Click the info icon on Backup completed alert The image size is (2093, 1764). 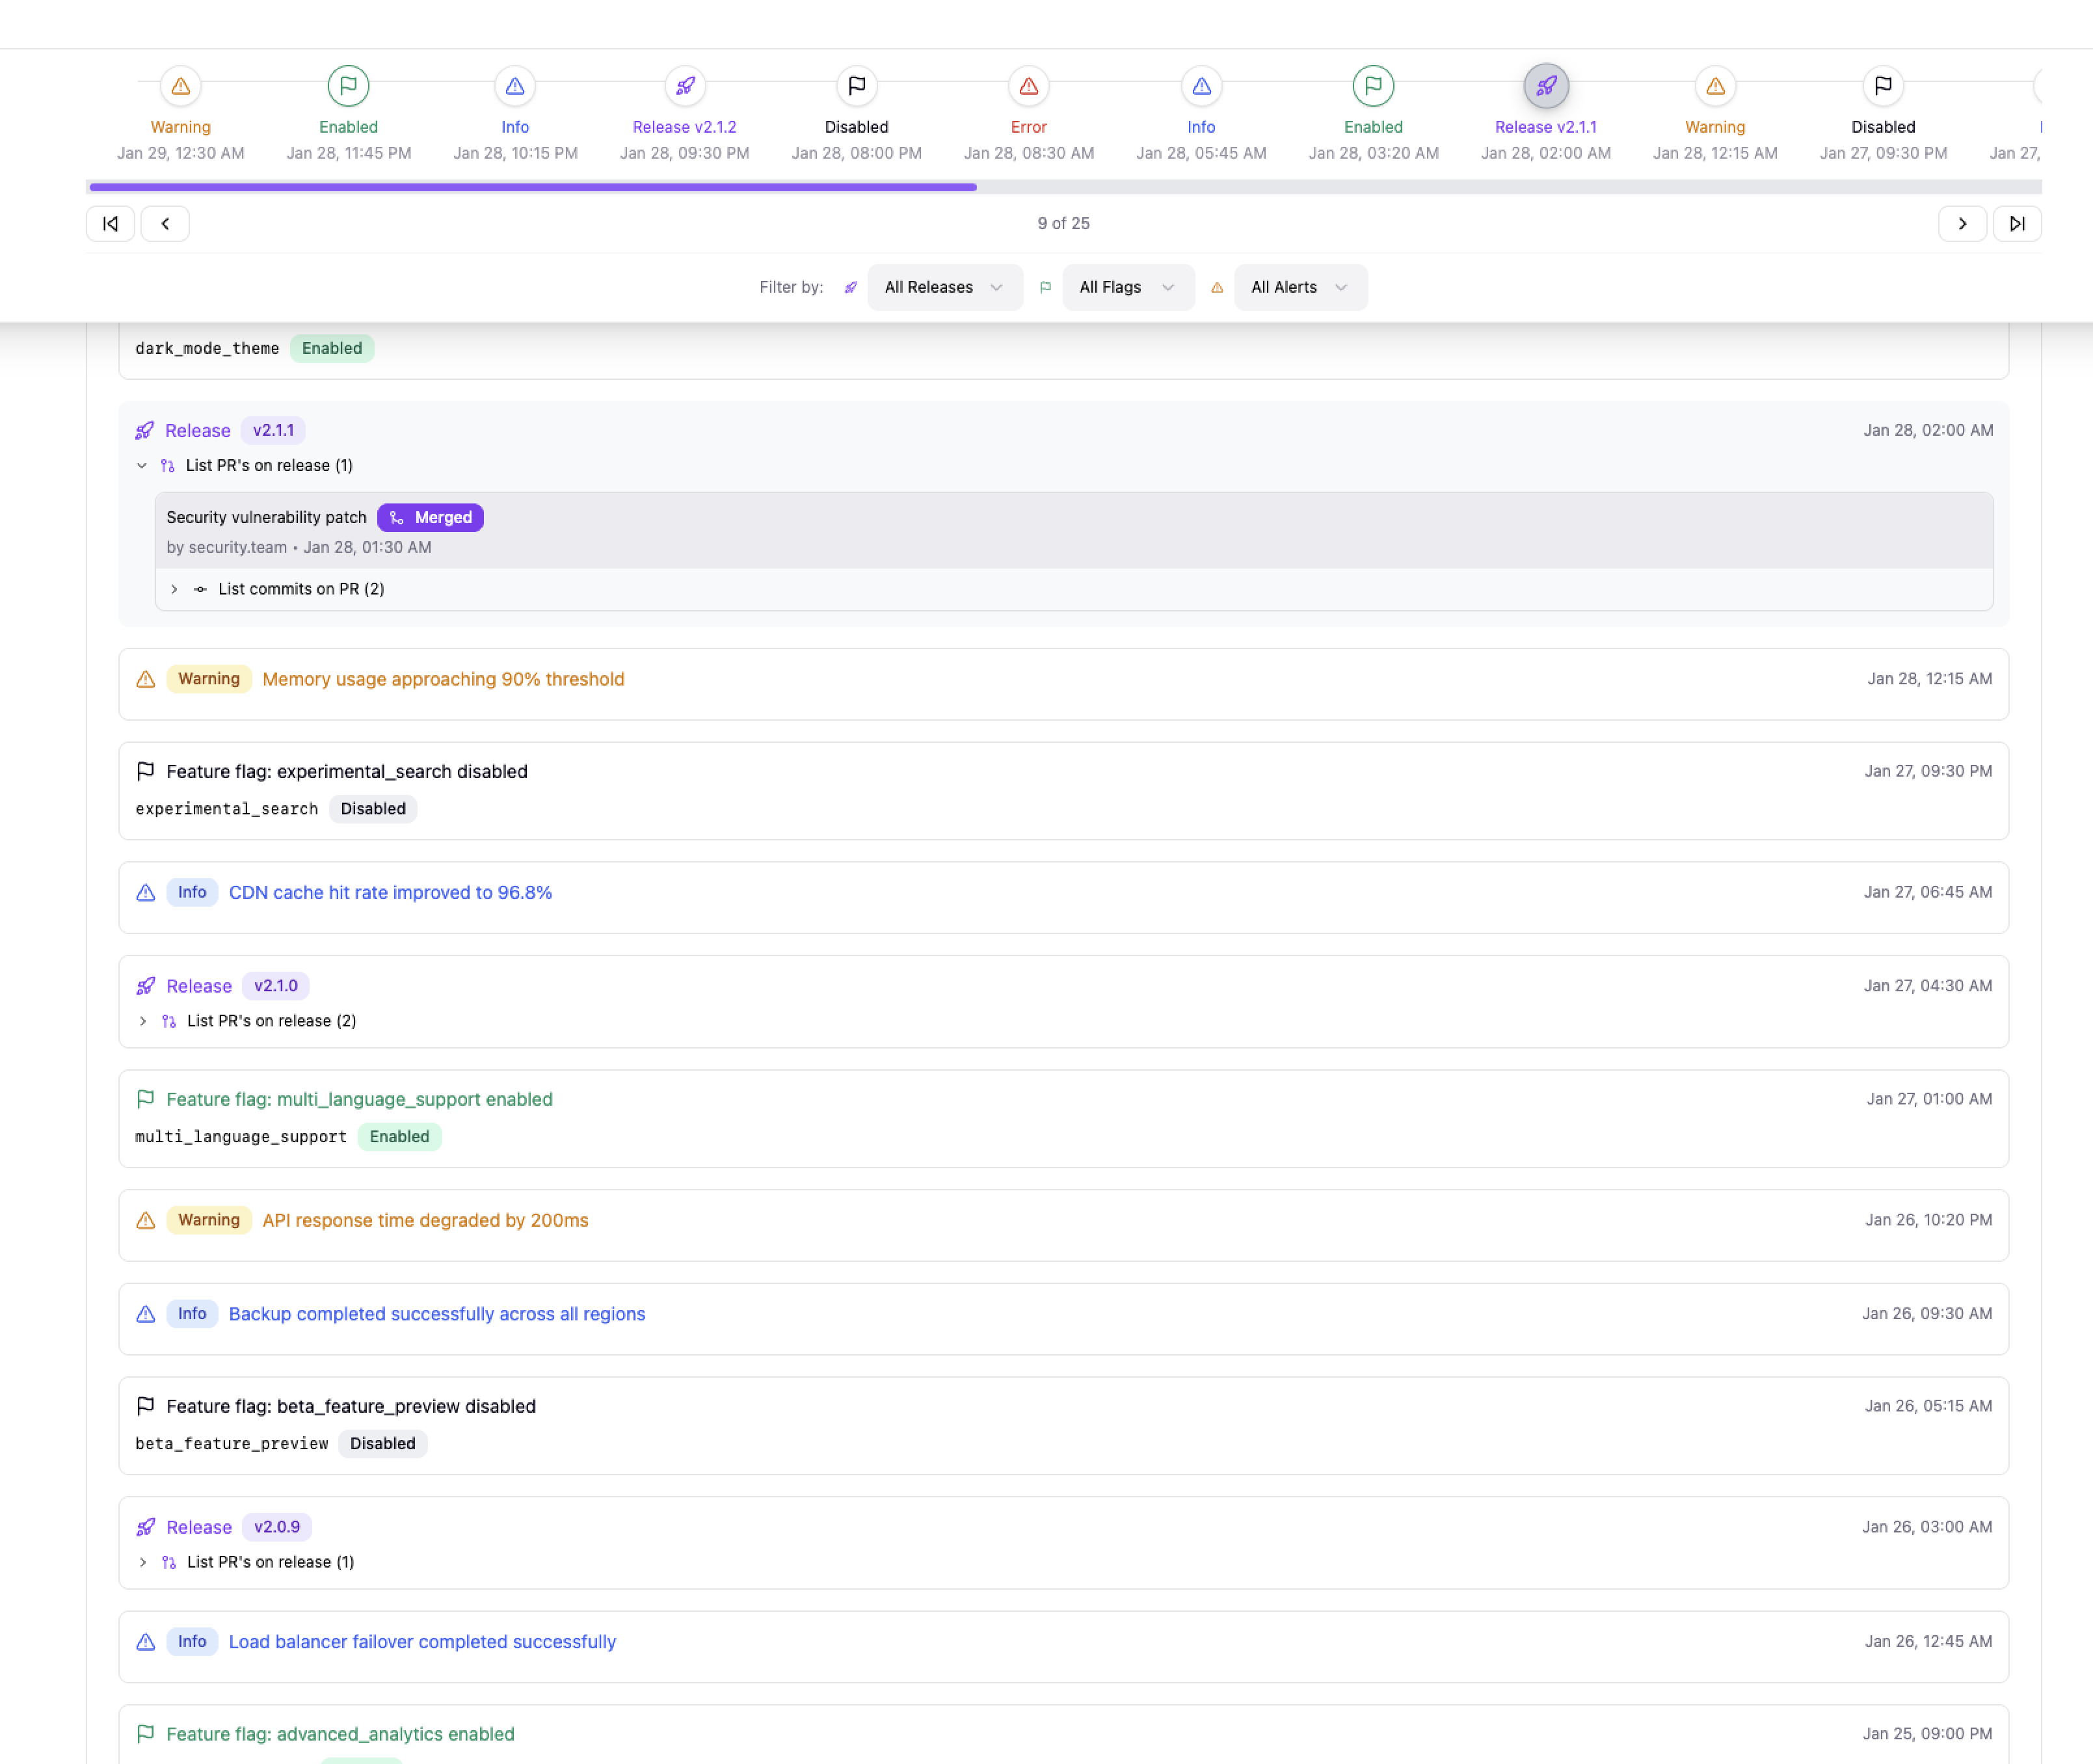click(x=146, y=1314)
